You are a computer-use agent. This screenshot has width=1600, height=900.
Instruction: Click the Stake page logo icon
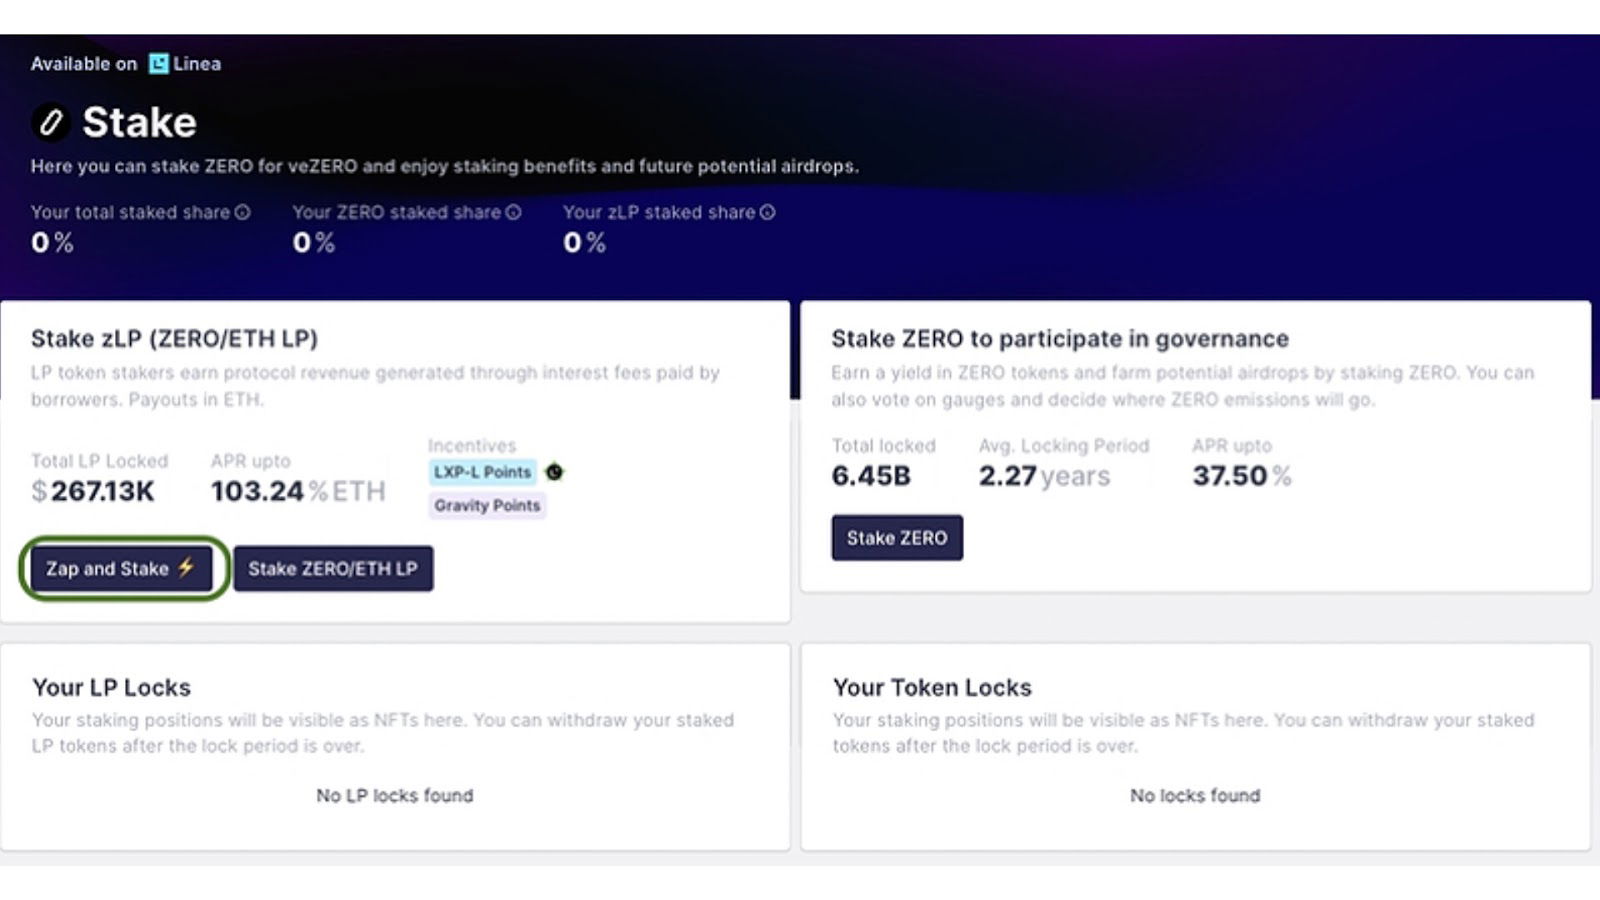click(x=50, y=122)
